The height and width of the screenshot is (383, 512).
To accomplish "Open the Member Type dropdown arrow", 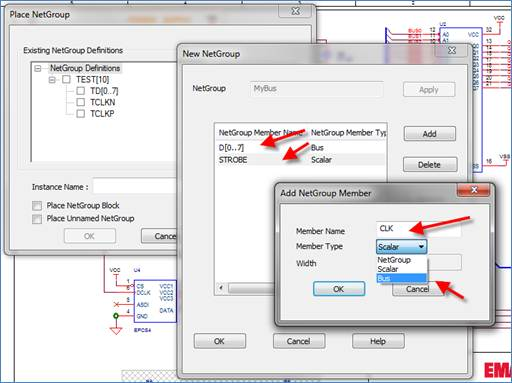I will [x=421, y=247].
